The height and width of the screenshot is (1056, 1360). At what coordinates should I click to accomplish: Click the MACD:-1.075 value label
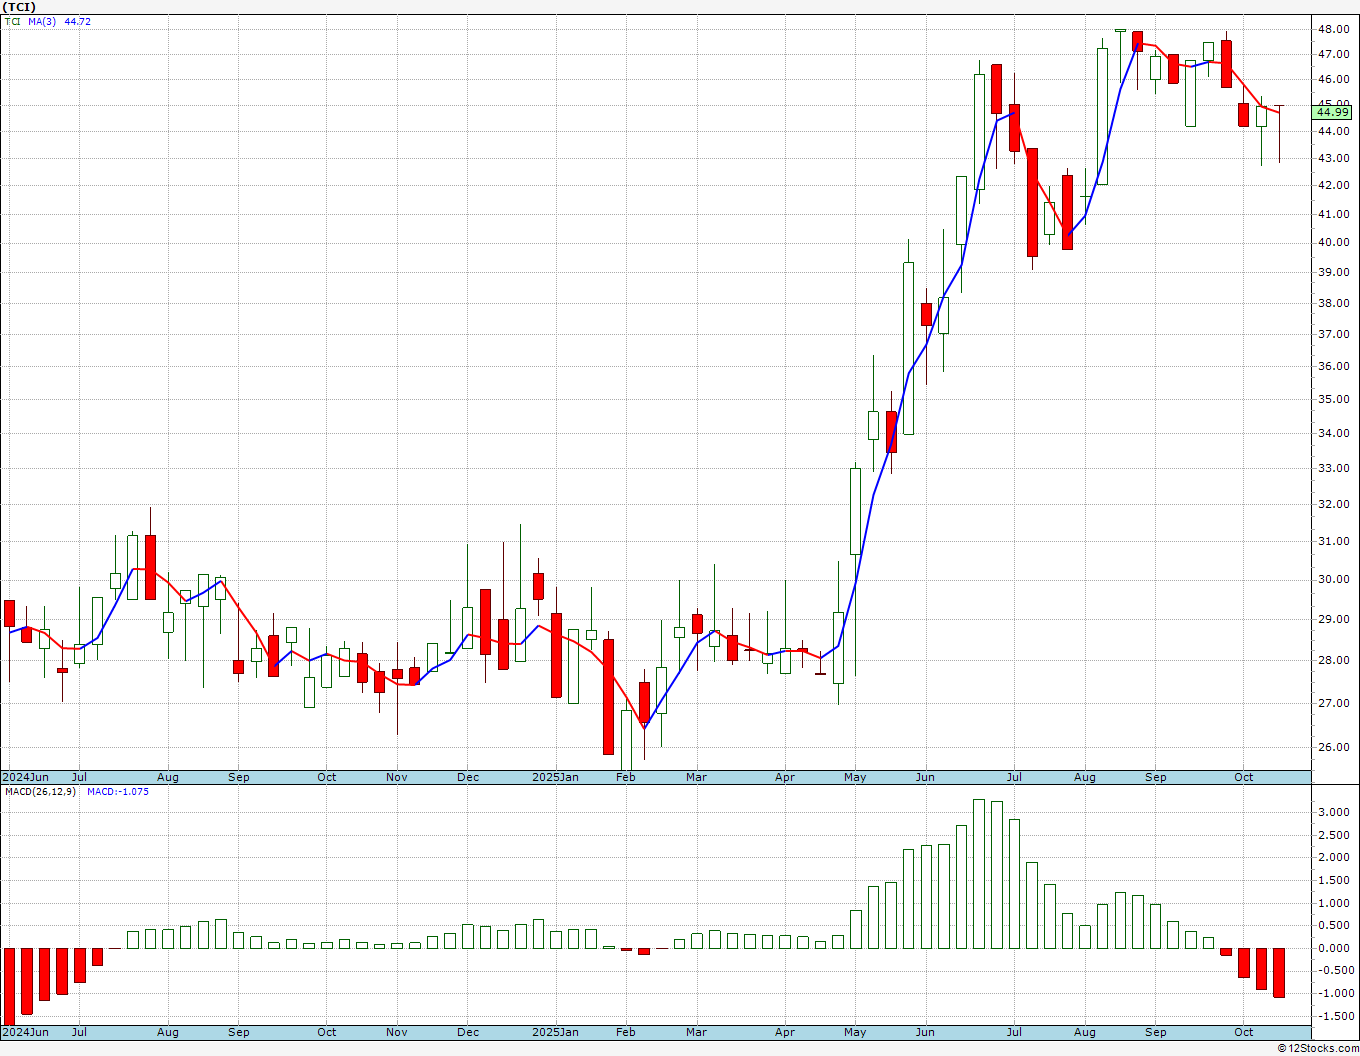(118, 792)
